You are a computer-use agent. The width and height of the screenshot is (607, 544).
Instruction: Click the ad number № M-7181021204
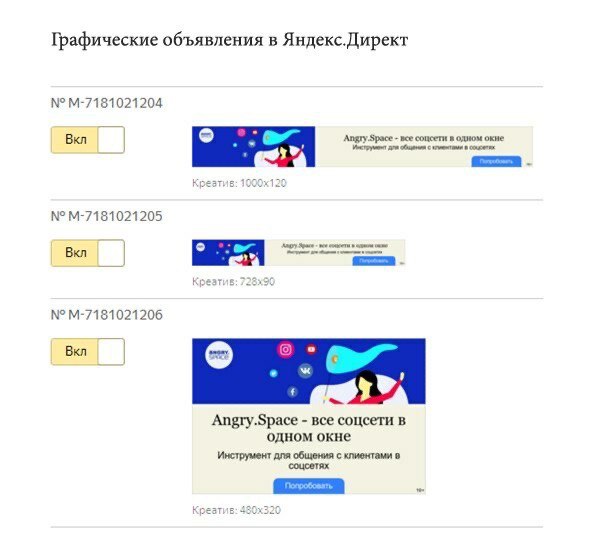pyautogui.click(x=106, y=103)
